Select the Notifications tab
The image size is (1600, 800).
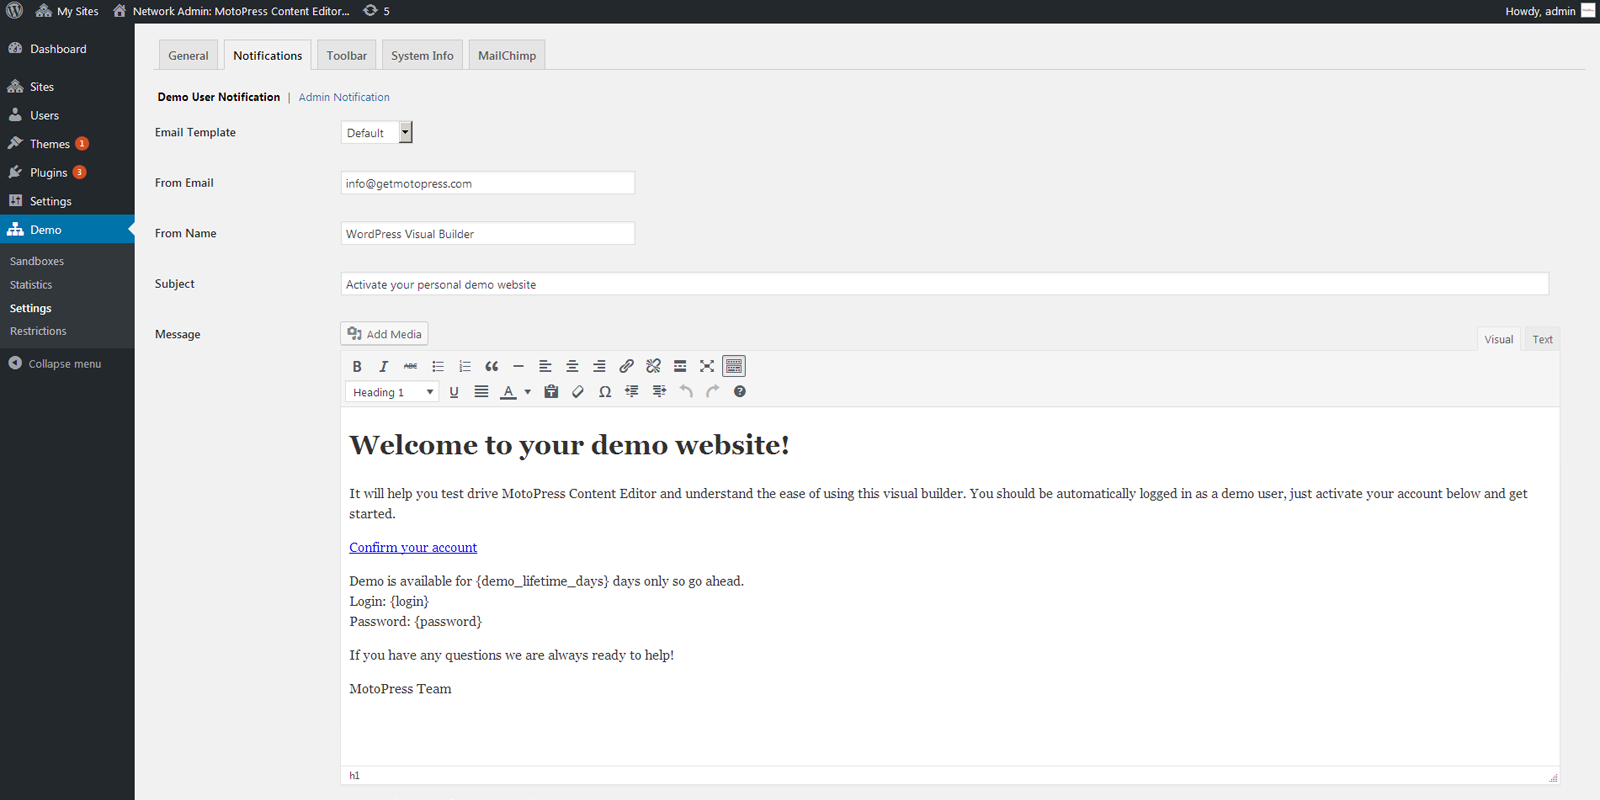click(268, 55)
